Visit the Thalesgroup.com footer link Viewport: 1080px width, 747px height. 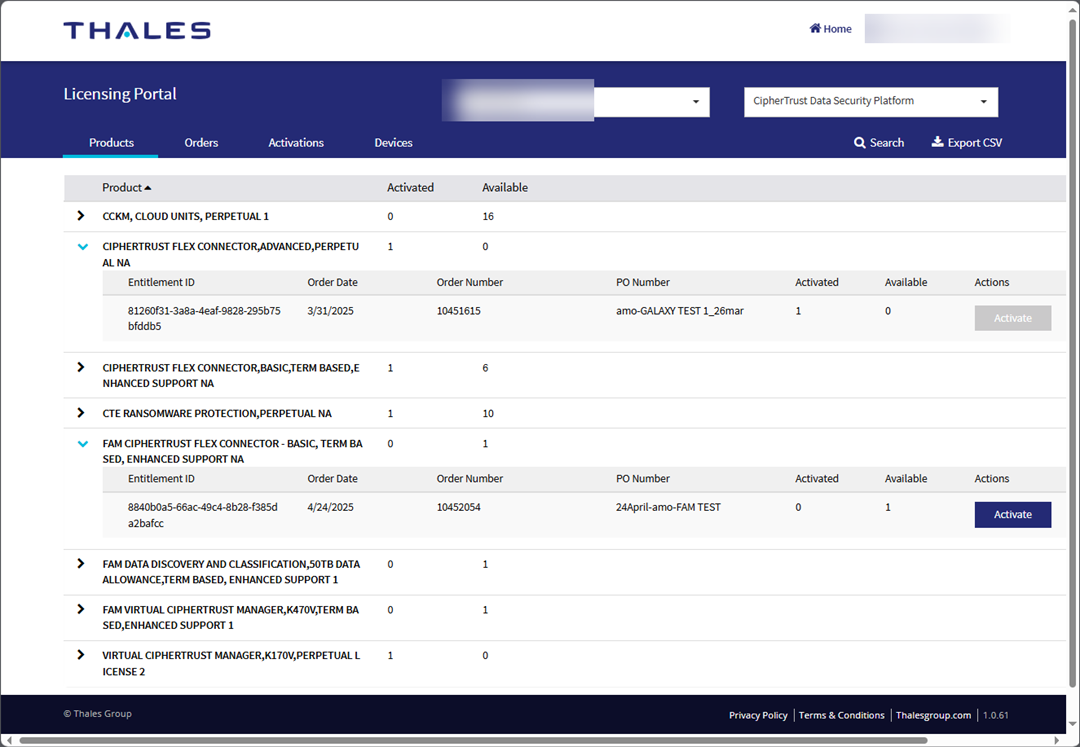[x=933, y=715]
